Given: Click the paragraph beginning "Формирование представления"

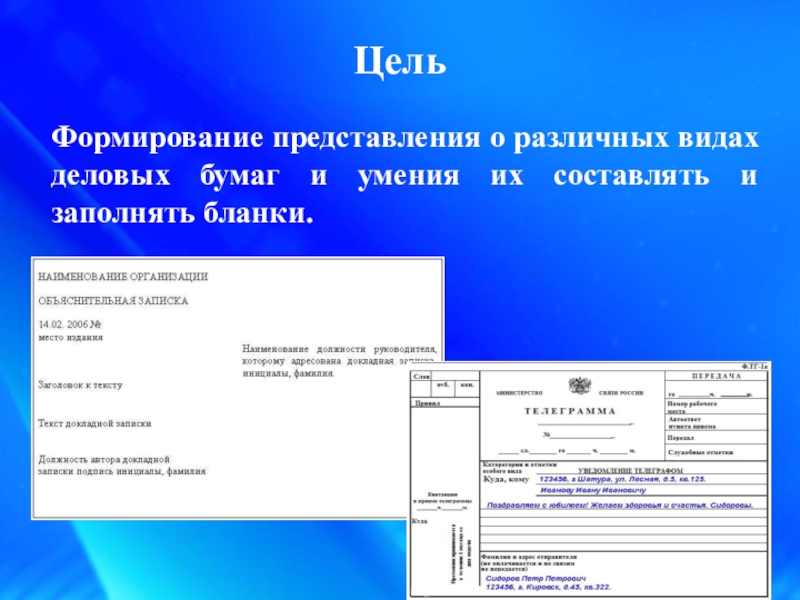Looking at the screenshot, I should [x=404, y=175].
